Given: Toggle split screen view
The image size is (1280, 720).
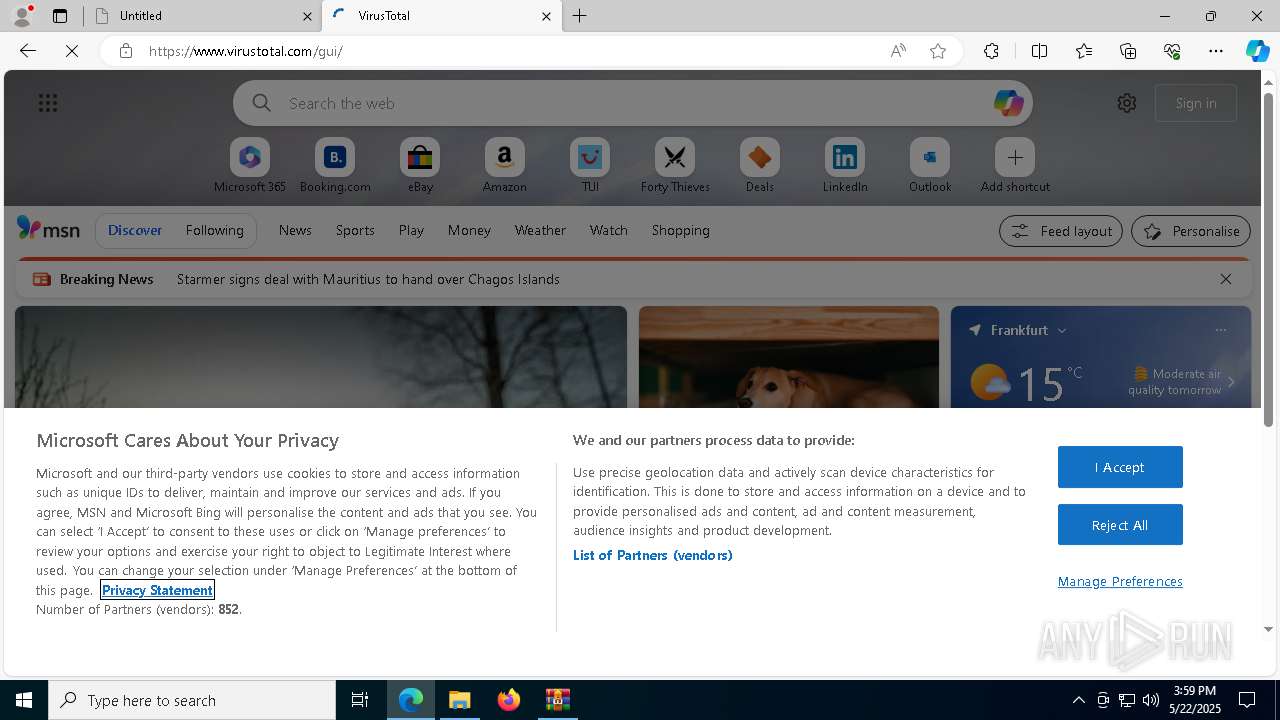Looking at the screenshot, I should coord(1039,51).
